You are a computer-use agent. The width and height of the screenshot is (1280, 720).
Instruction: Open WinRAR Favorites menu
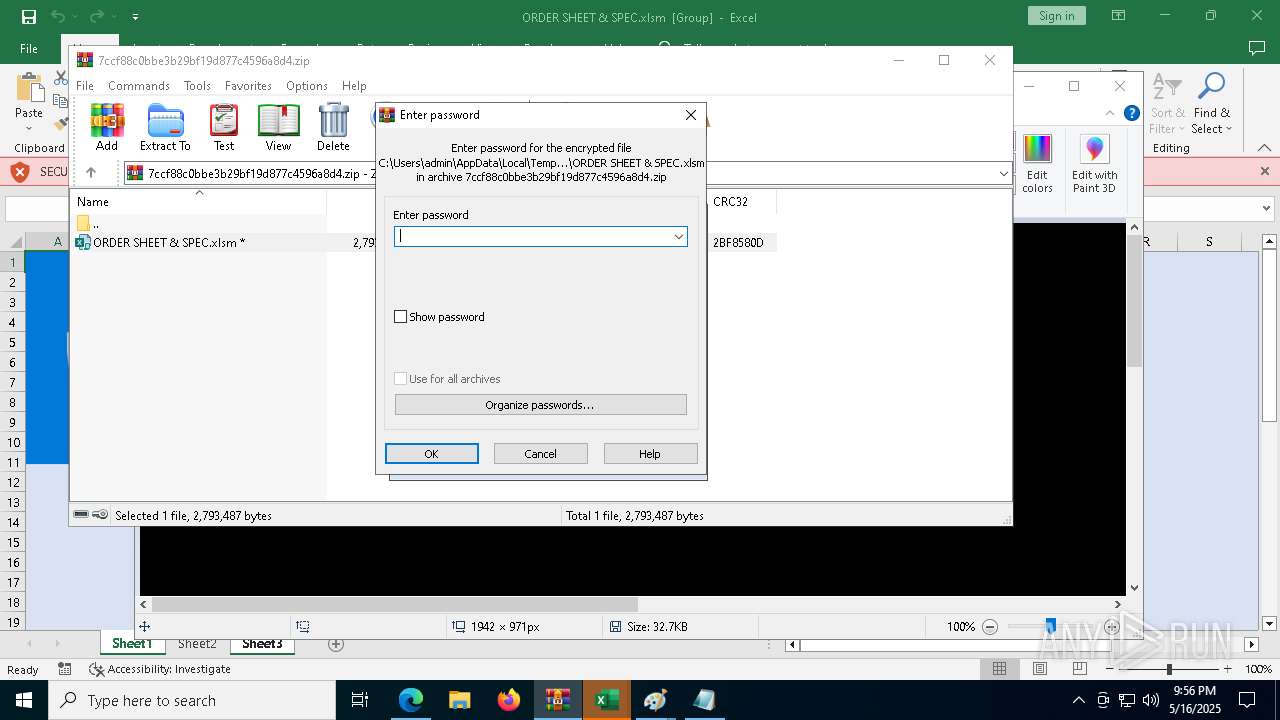click(248, 86)
